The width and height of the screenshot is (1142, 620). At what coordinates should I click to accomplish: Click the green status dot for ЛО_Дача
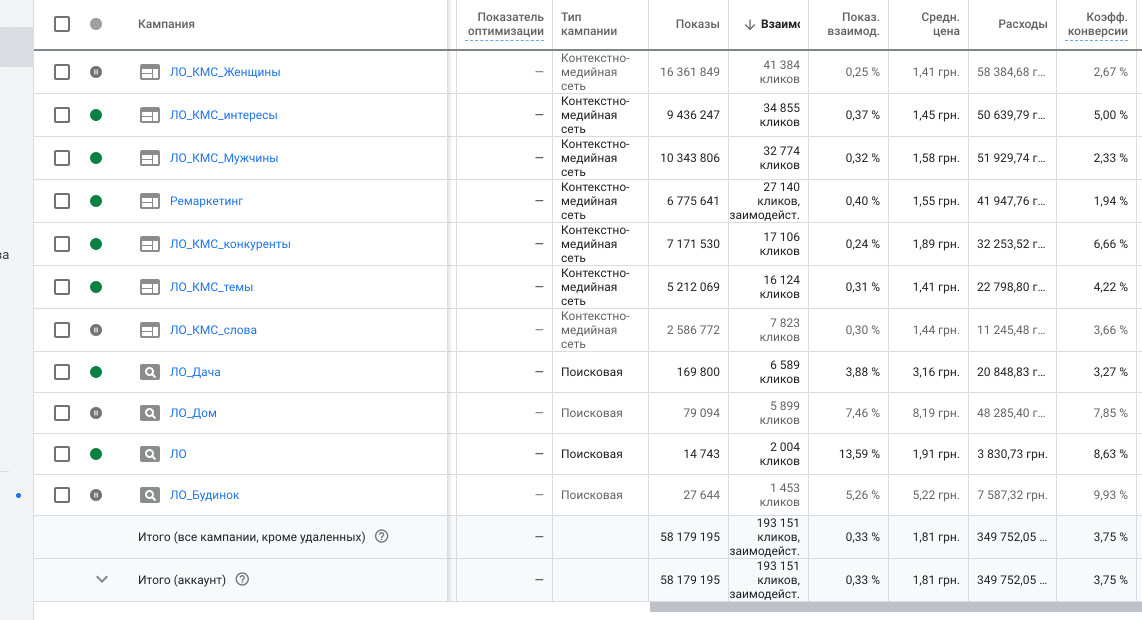pyautogui.click(x=95, y=372)
